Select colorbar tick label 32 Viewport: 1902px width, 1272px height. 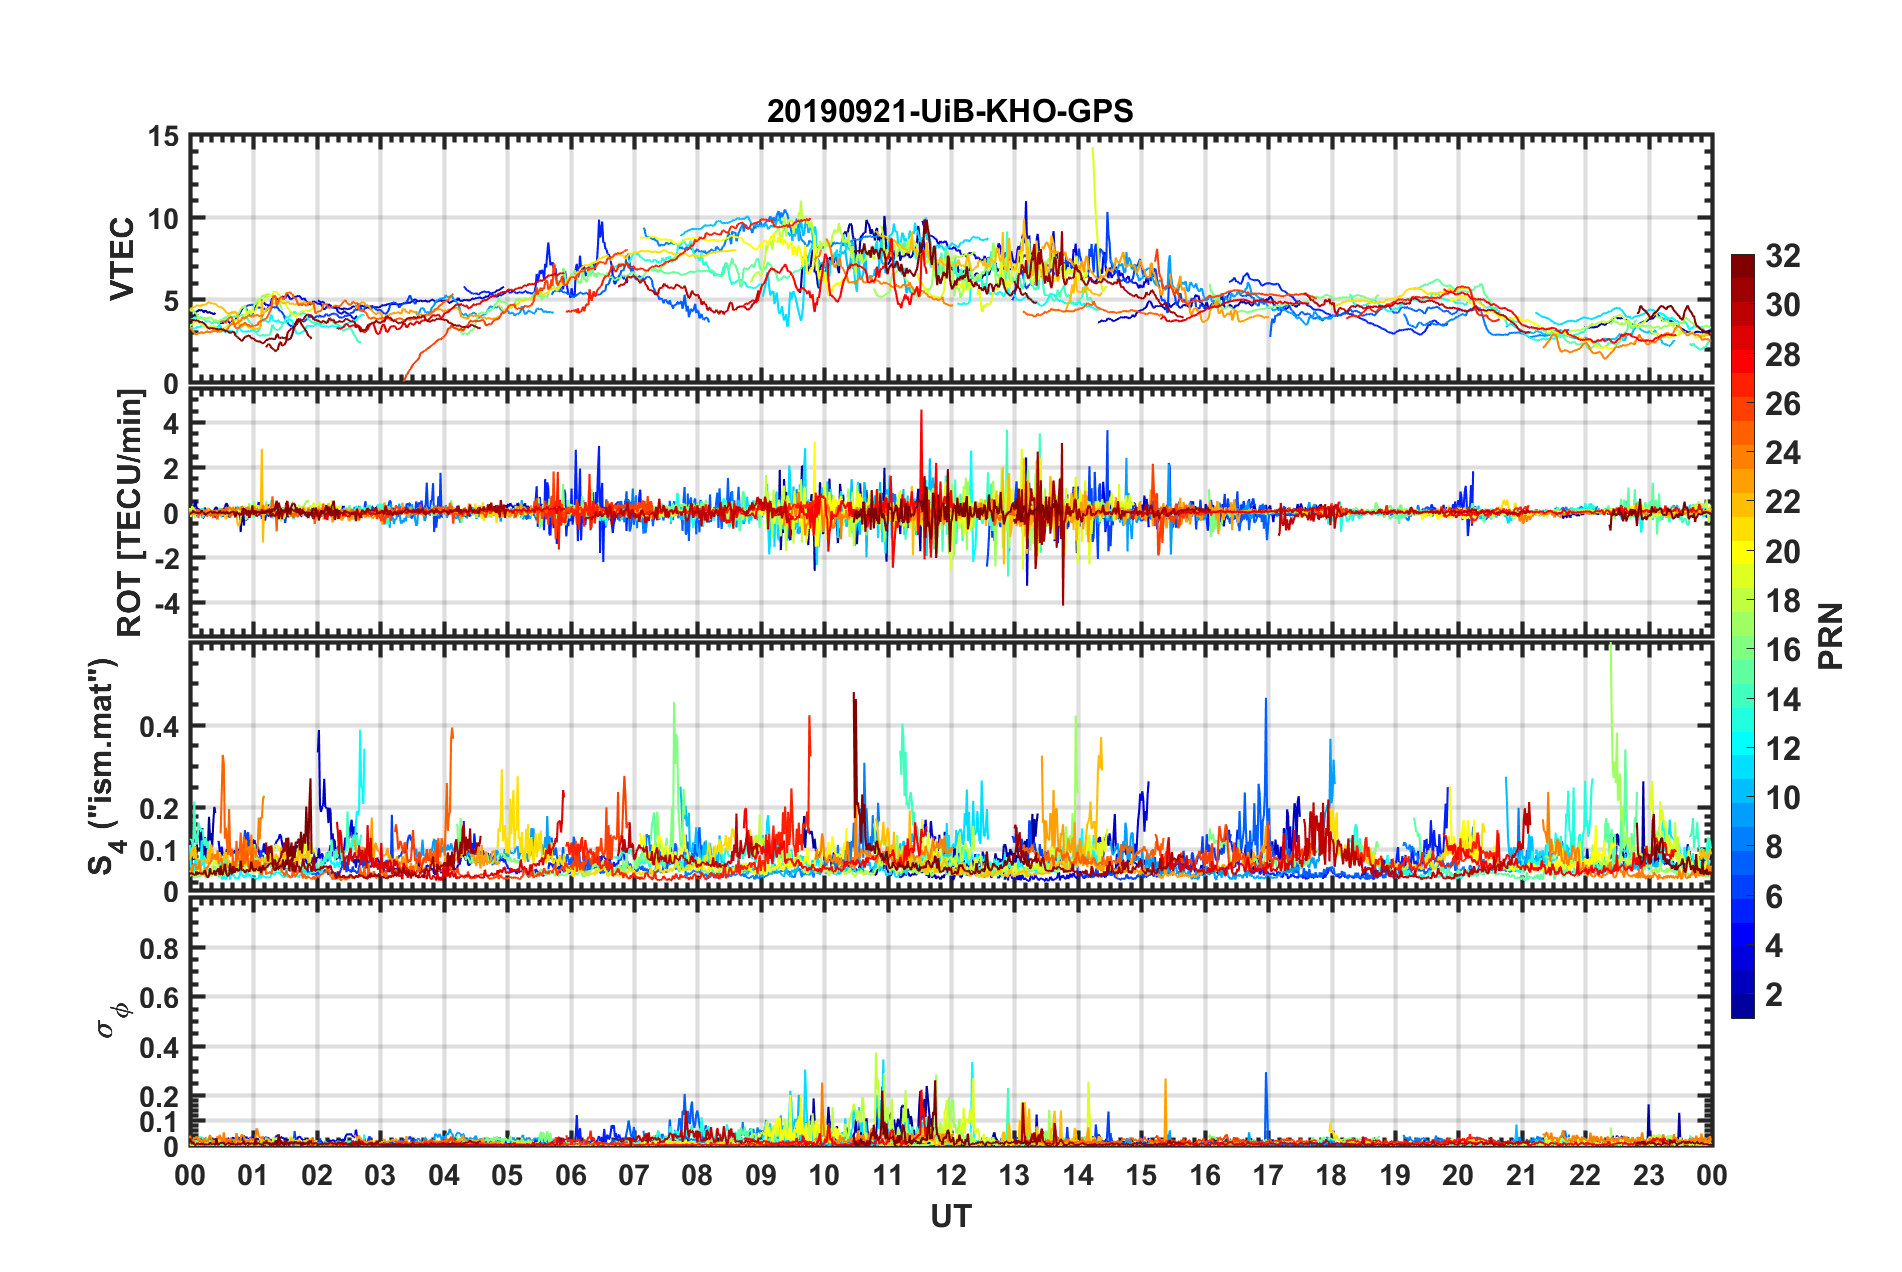tap(1783, 256)
